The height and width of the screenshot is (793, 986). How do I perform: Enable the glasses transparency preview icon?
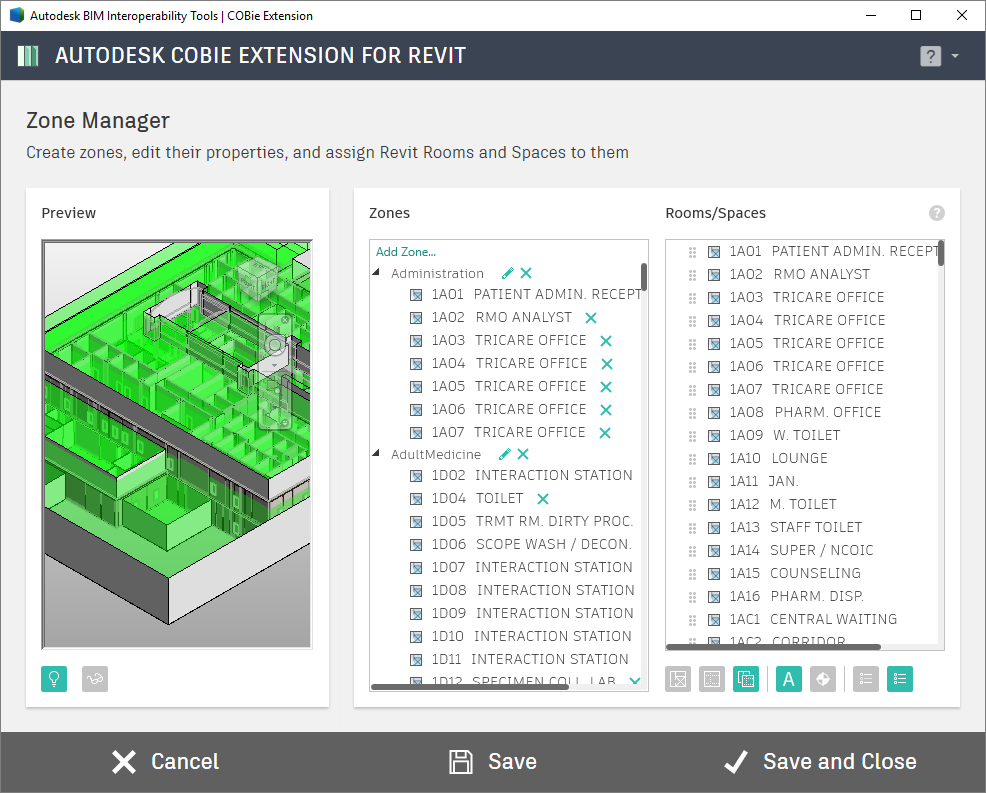[95, 679]
